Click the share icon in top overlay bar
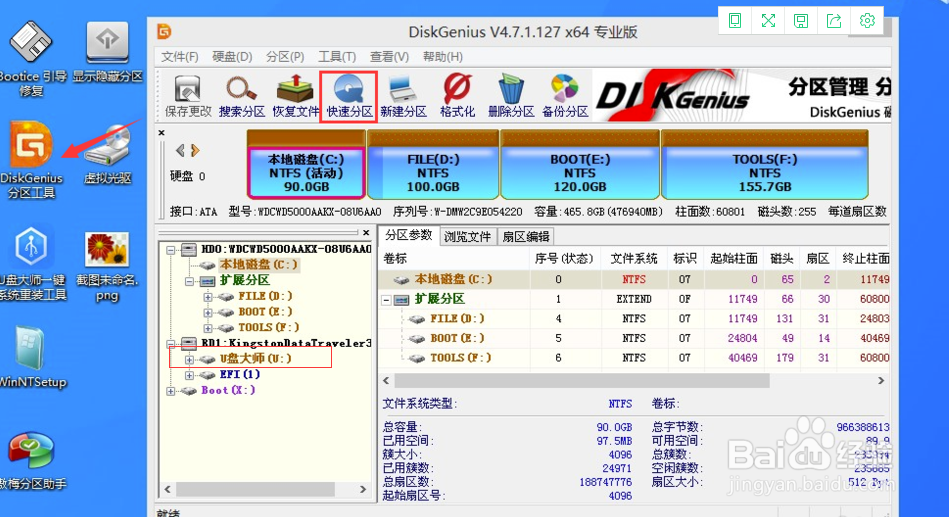The width and height of the screenshot is (949, 517). pyautogui.click(x=834, y=21)
